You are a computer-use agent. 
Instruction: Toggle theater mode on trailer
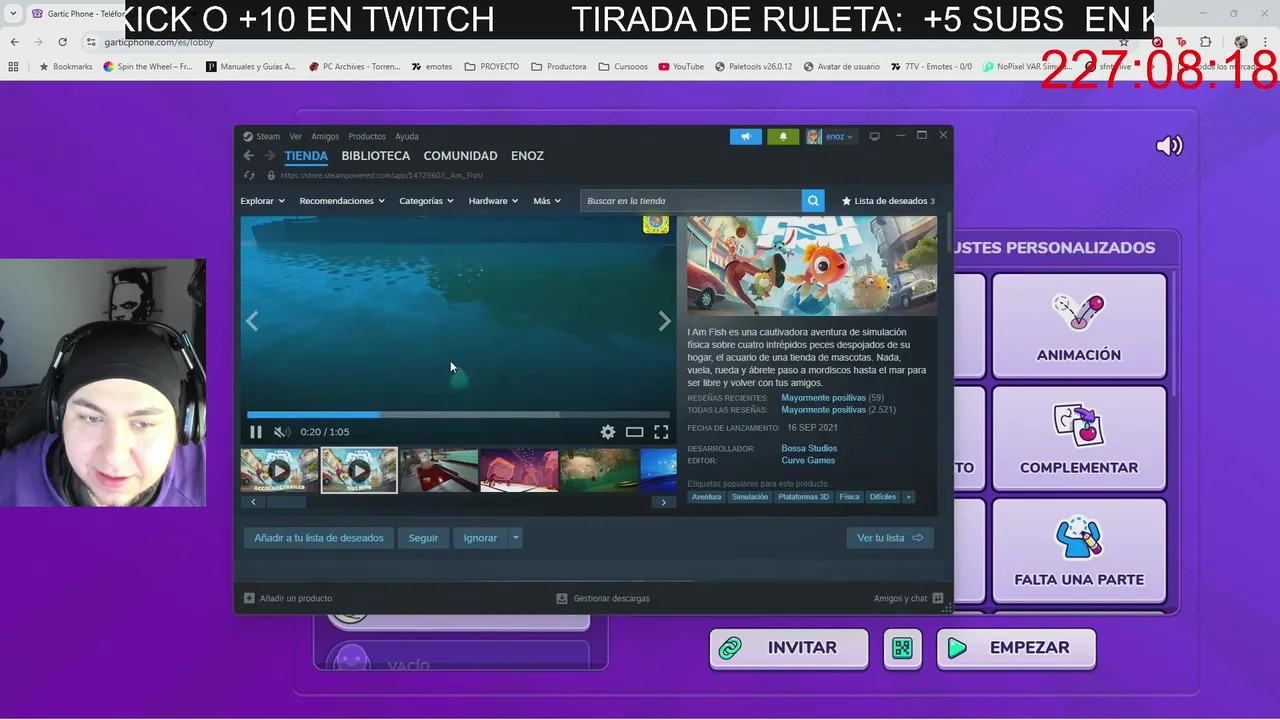(635, 432)
